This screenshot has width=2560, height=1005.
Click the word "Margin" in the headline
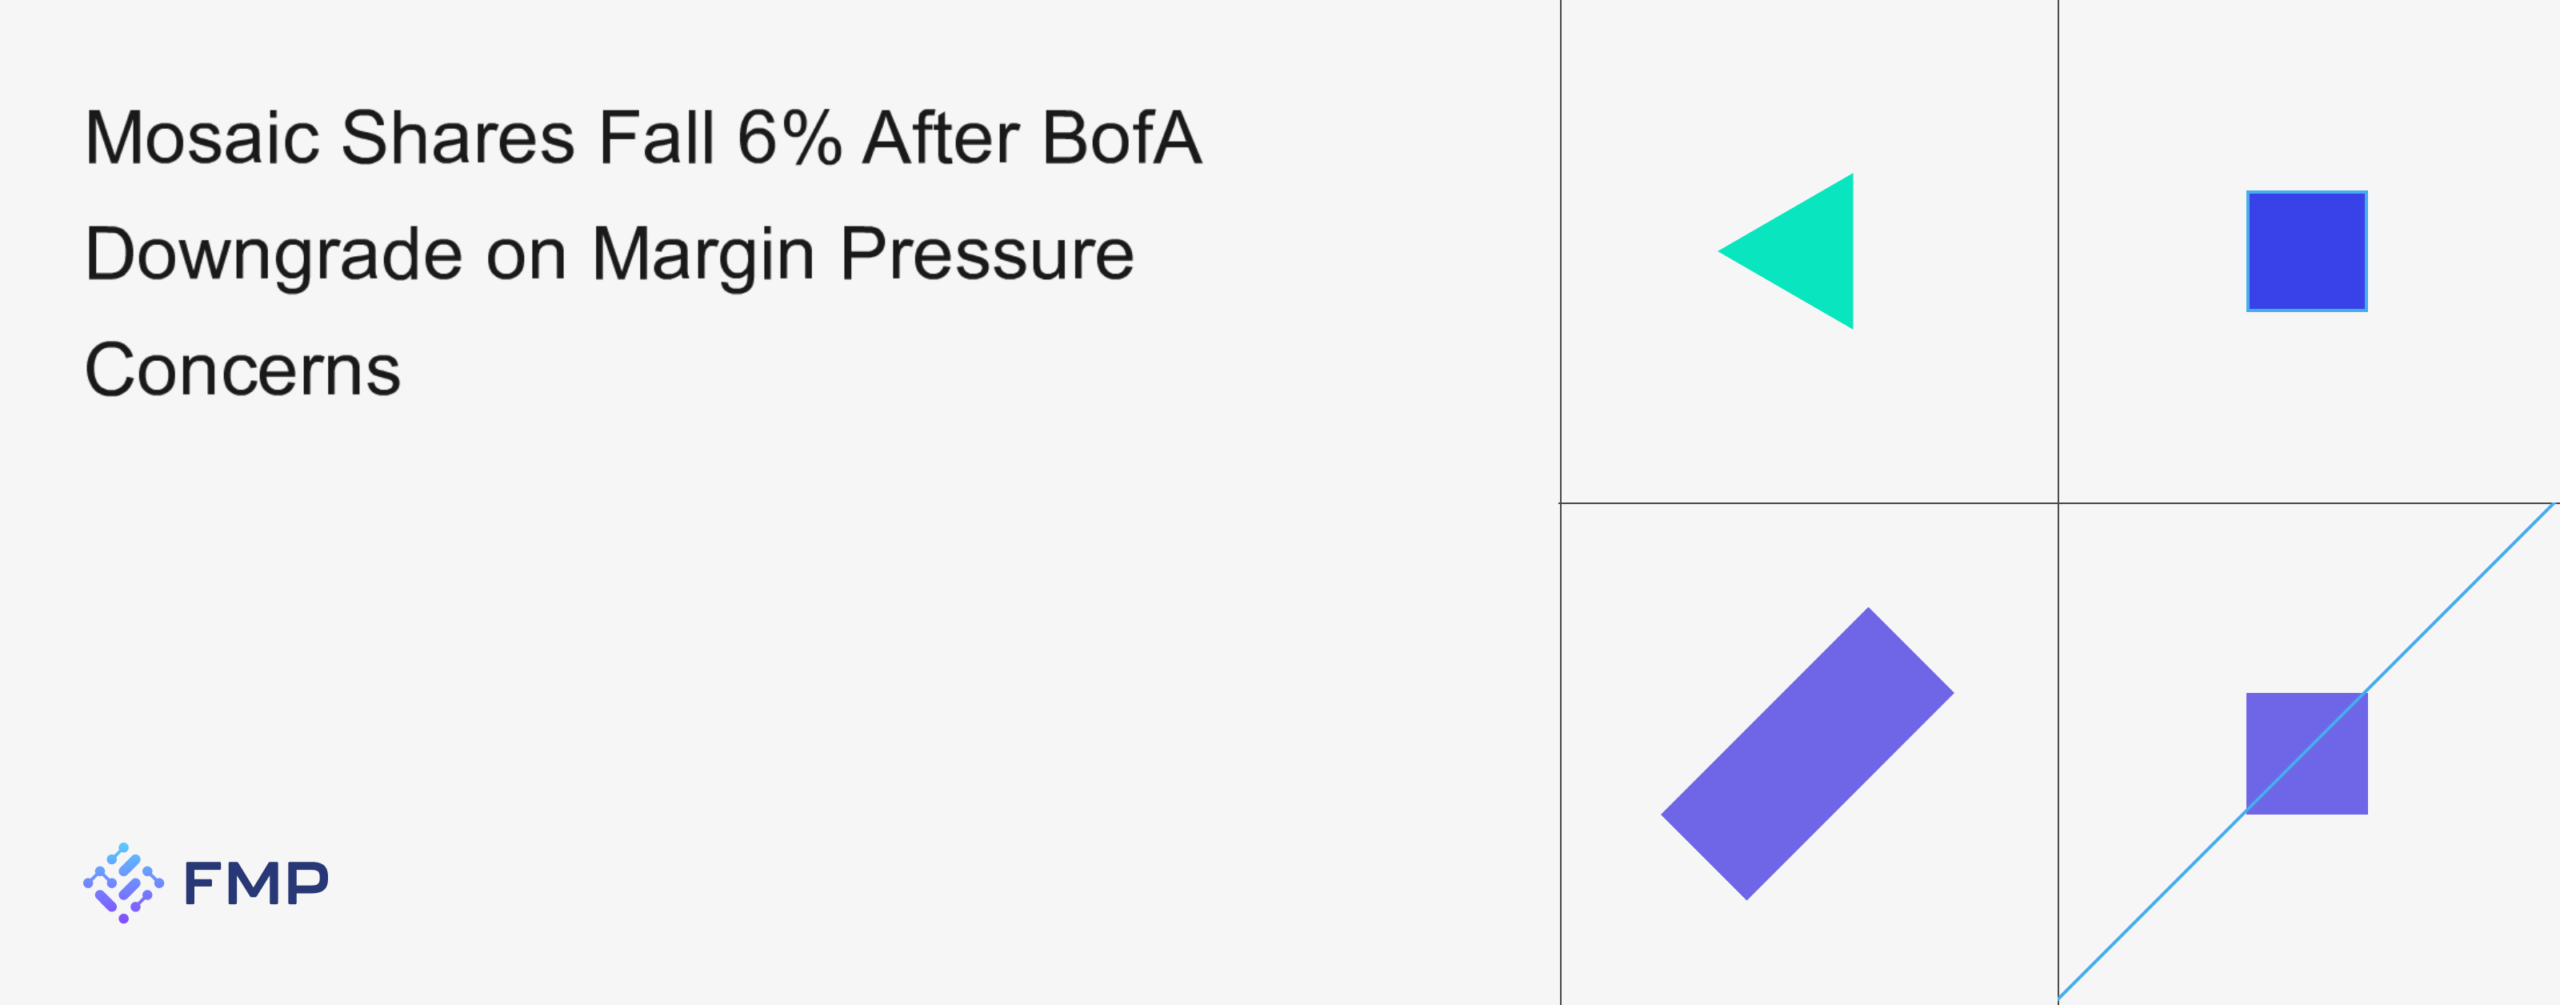[703, 254]
